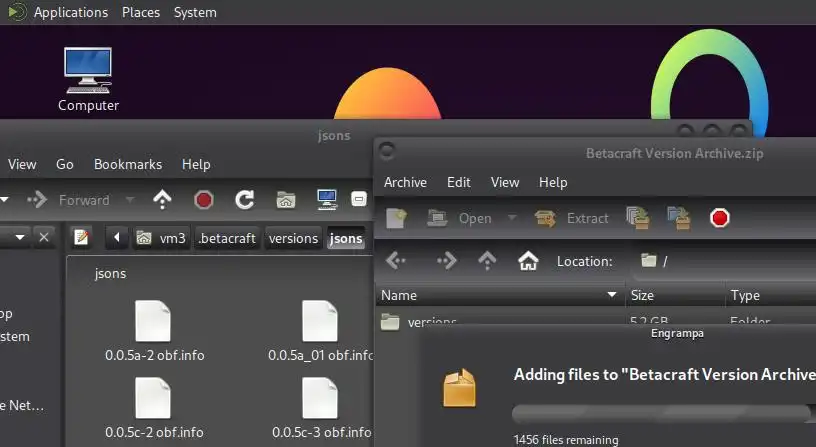816x447 pixels.
Task: Sort archive list by Name column
Action: (500, 296)
